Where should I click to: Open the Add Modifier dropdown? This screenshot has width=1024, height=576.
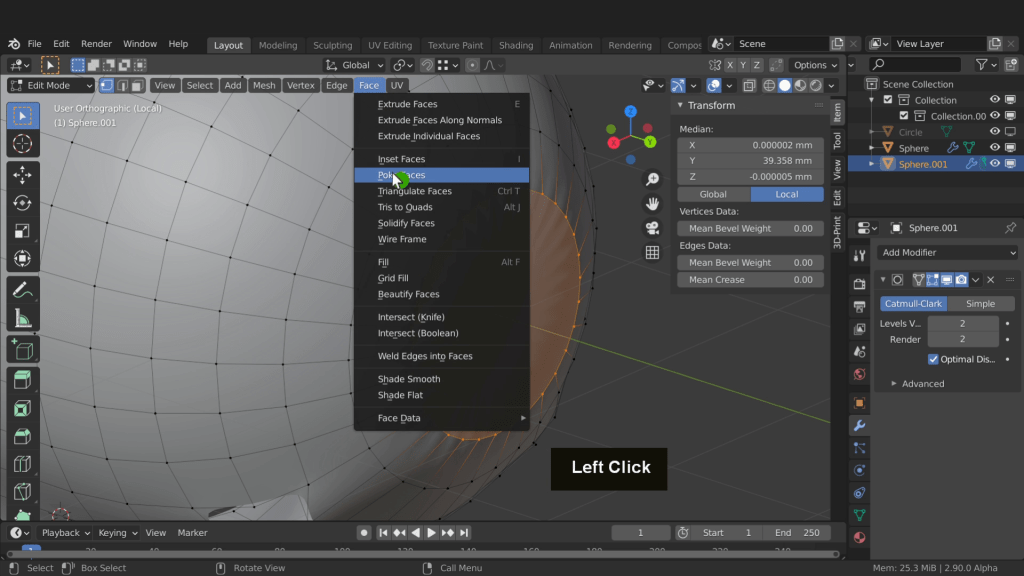point(948,253)
